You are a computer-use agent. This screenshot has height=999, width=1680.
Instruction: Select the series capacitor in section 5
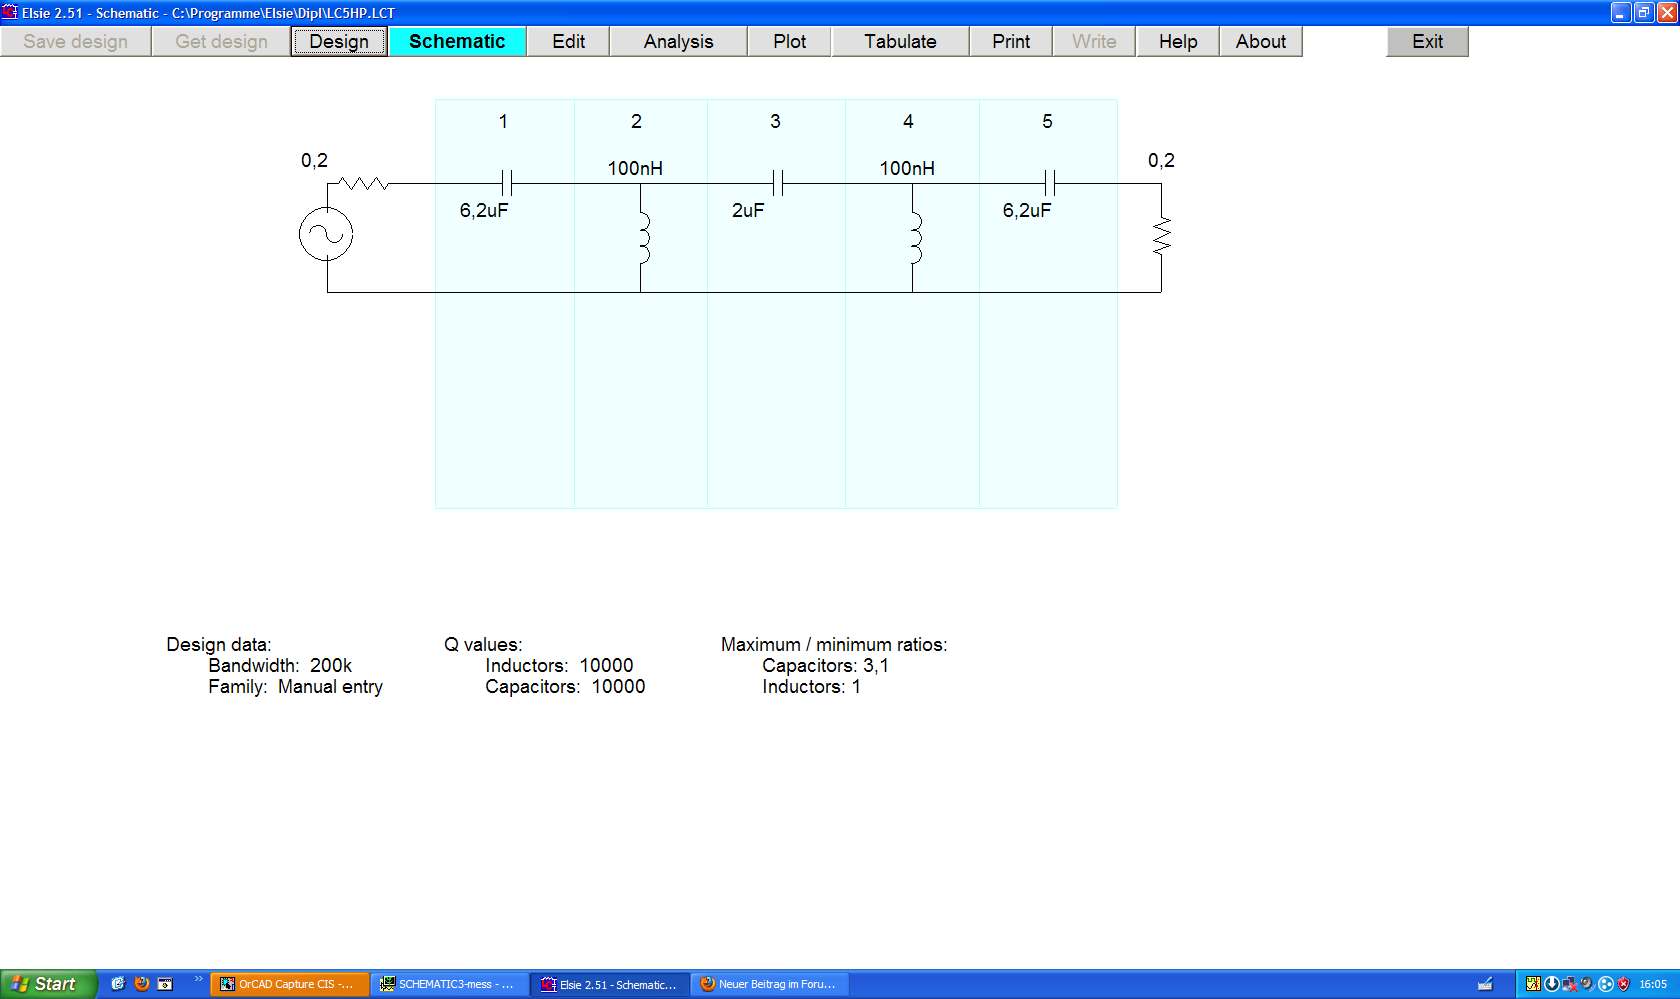click(x=1050, y=183)
